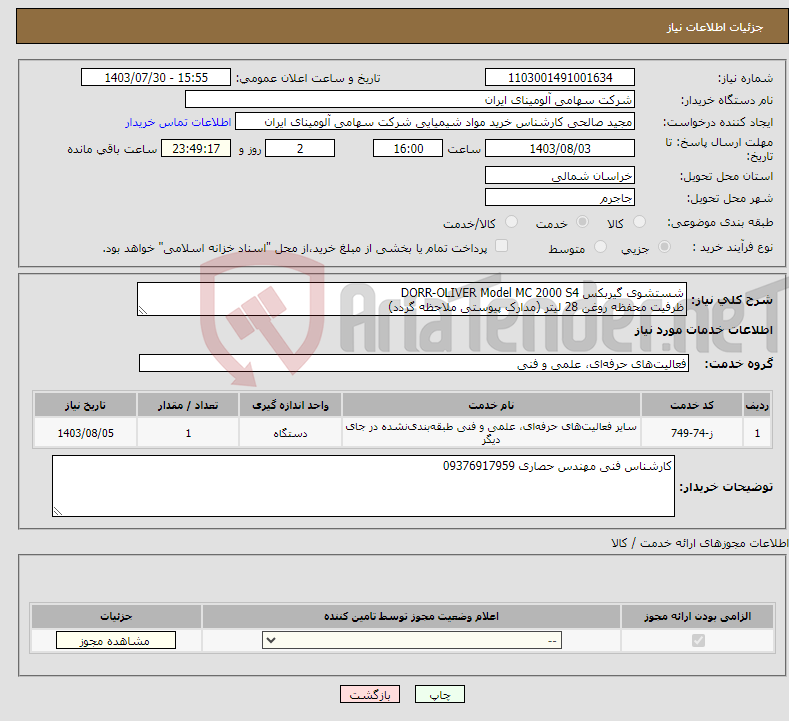Click the city field جاجرم
Image resolution: width=789 pixels, height=721 pixels.
click(560, 197)
